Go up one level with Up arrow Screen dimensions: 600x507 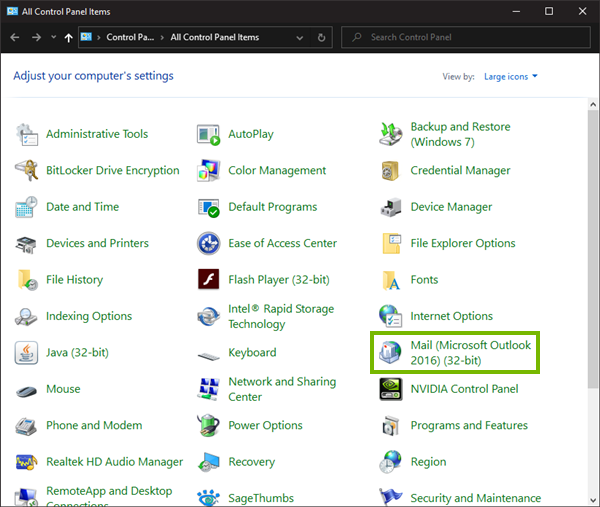(x=68, y=37)
